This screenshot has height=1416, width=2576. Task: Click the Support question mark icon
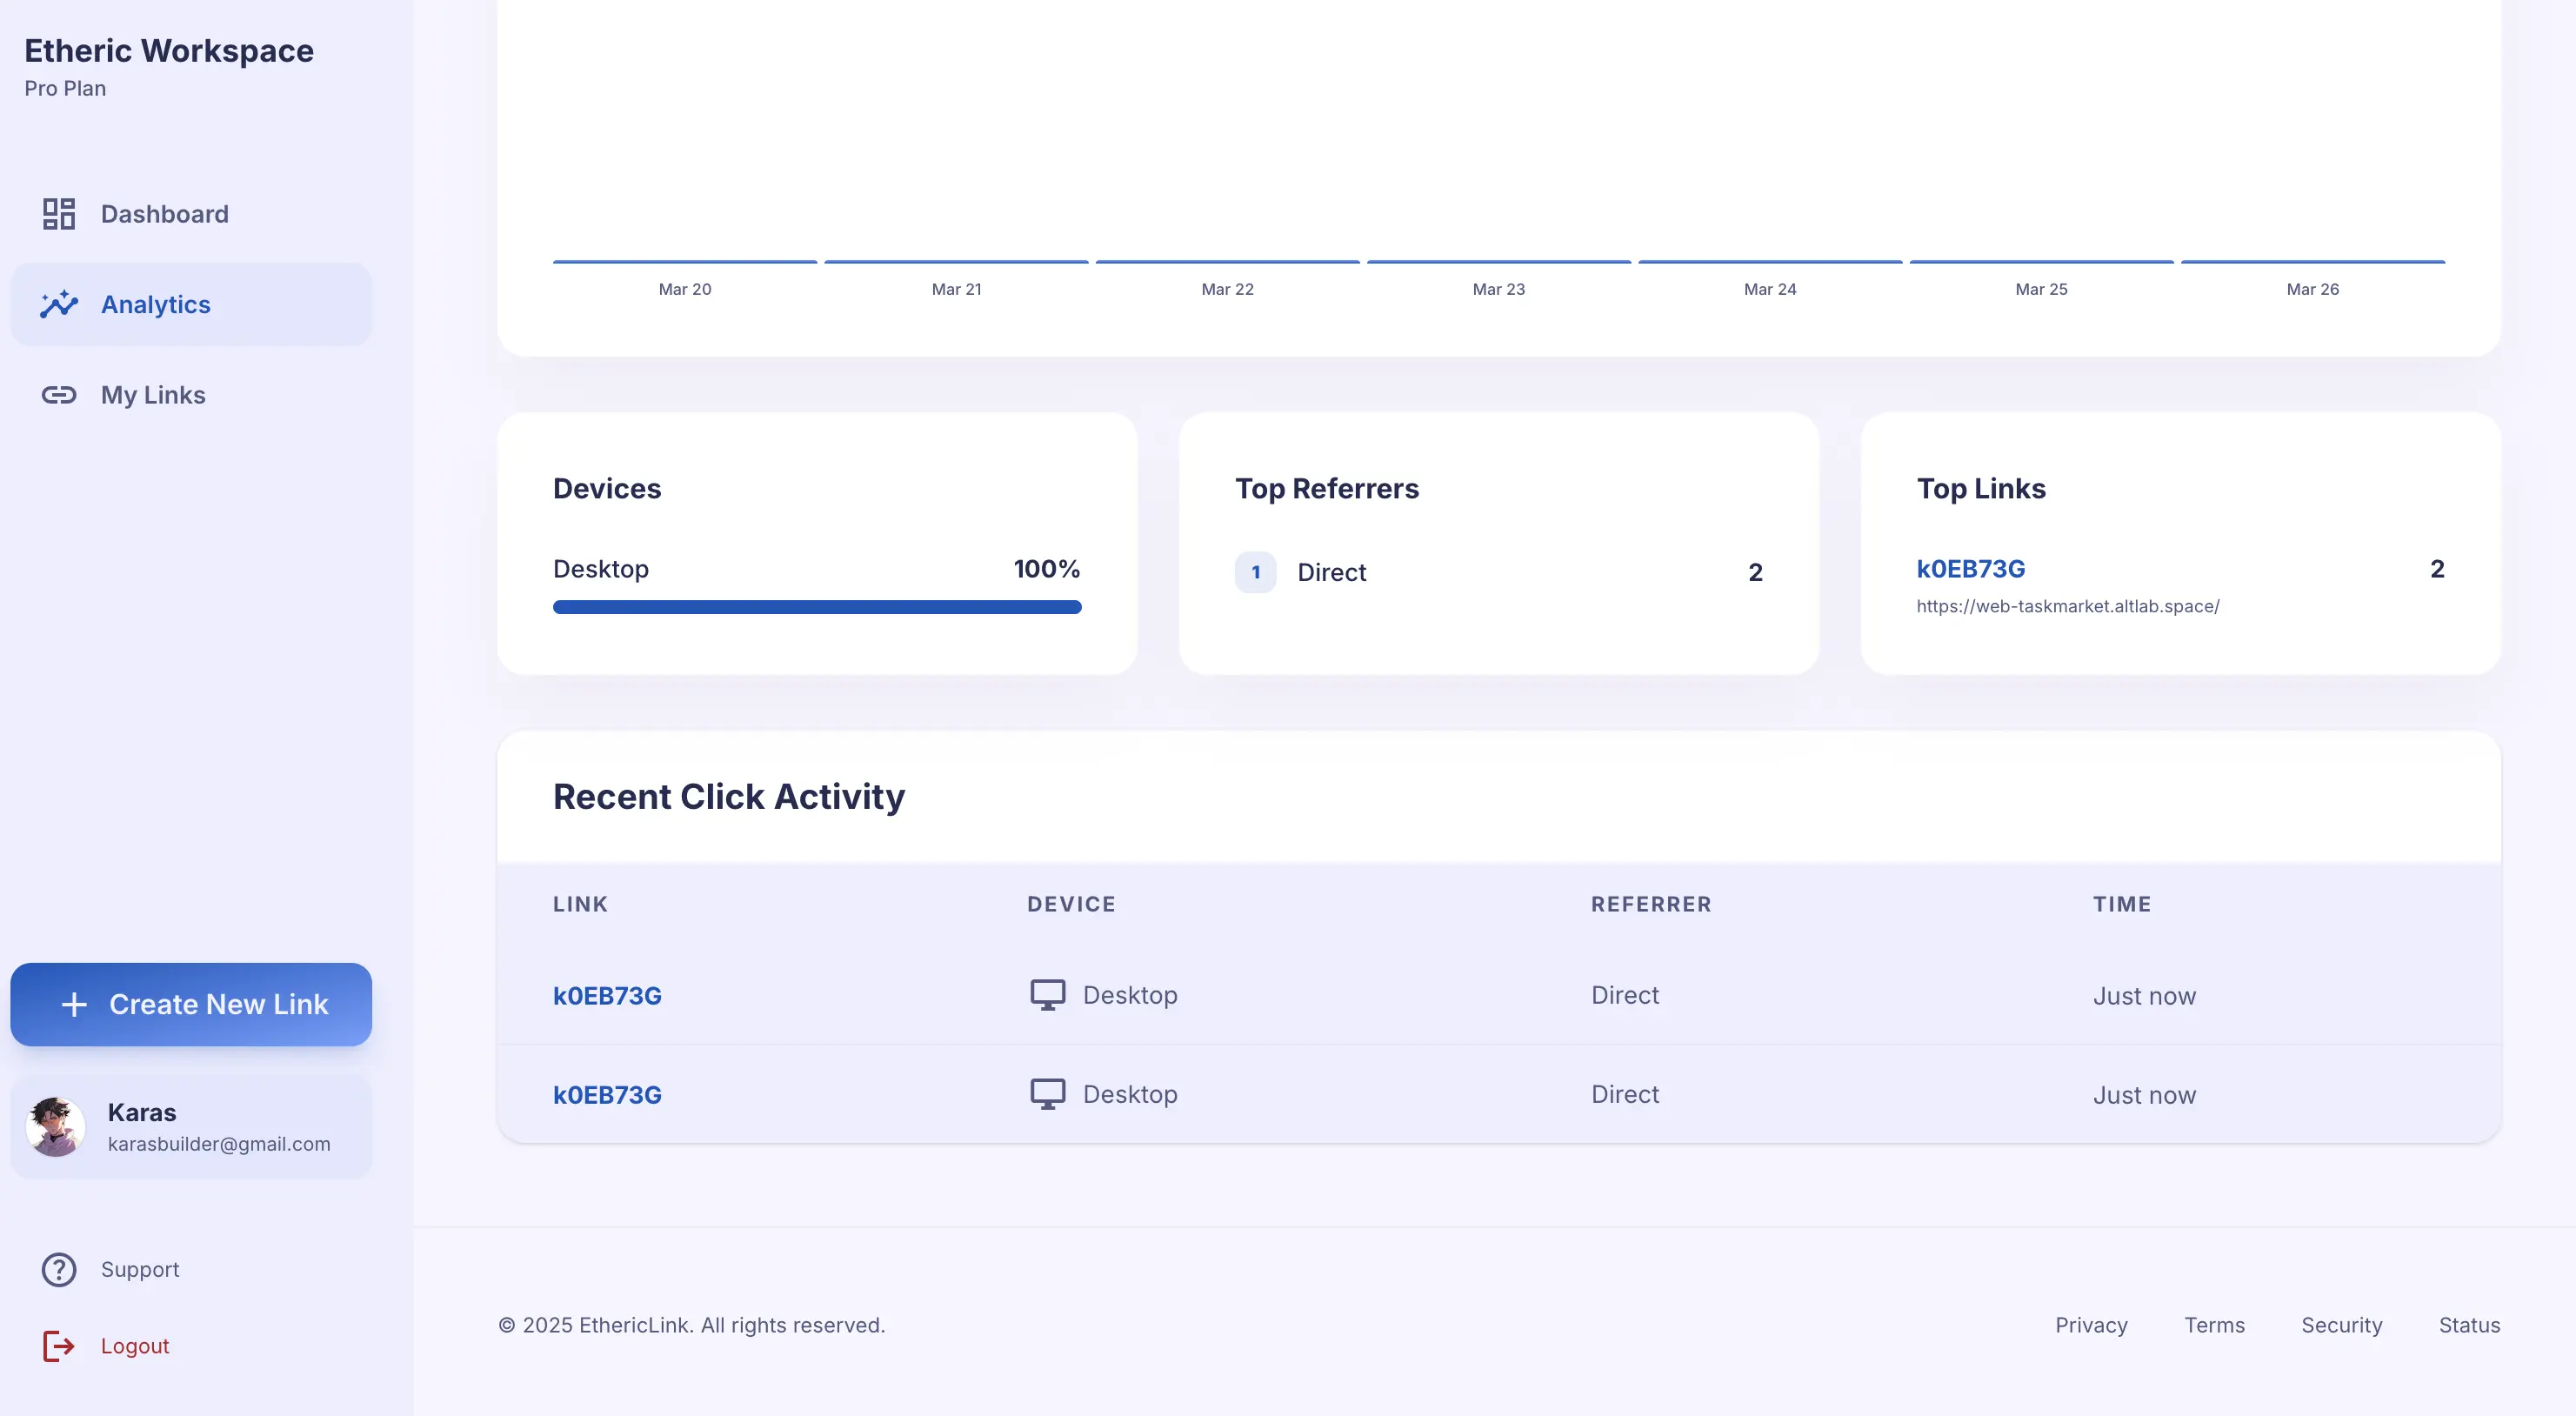[59, 1269]
